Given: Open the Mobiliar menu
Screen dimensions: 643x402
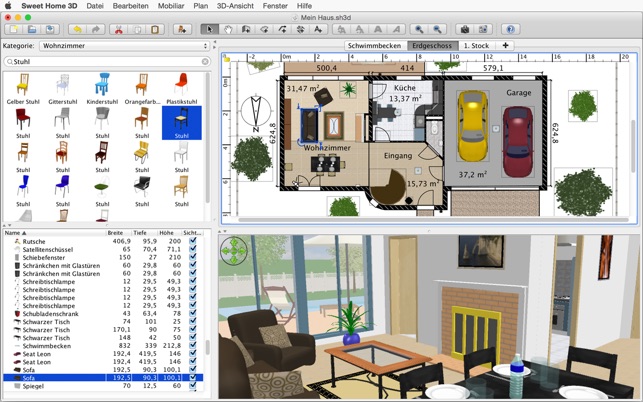Looking at the screenshot, I should point(171,6).
